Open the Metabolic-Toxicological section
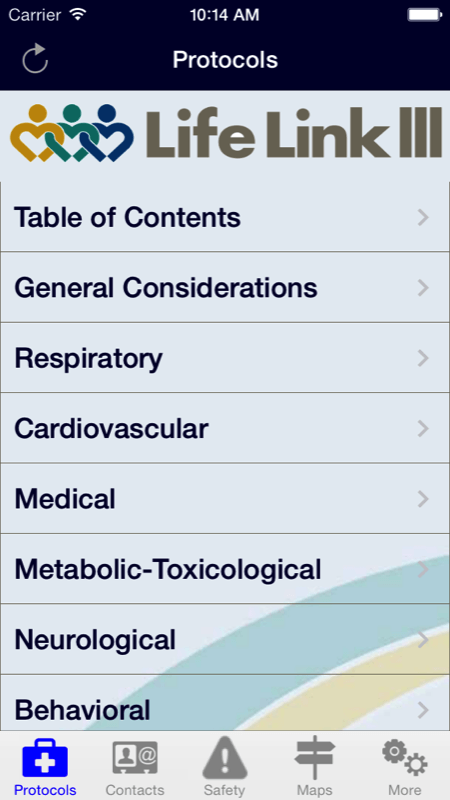Image resolution: width=450 pixels, height=800 pixels. [x=225, y=569]
